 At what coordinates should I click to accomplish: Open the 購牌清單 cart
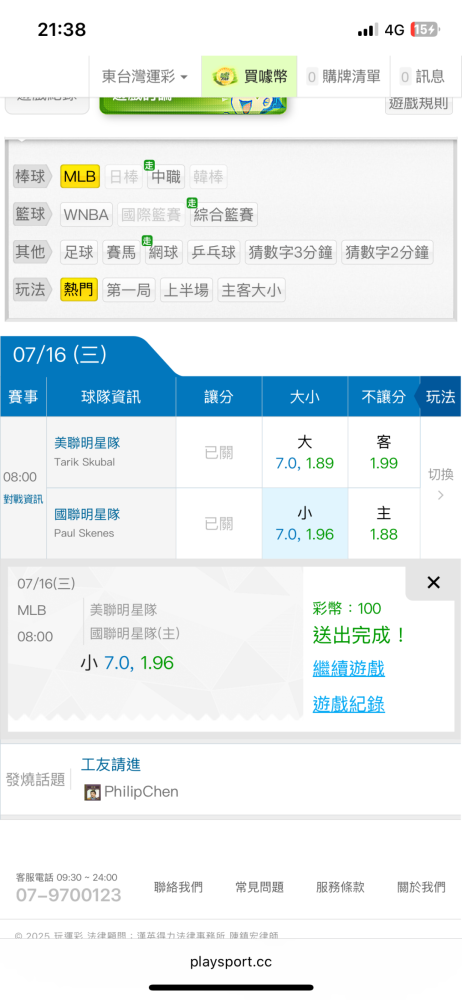click(x=343, y=77)
